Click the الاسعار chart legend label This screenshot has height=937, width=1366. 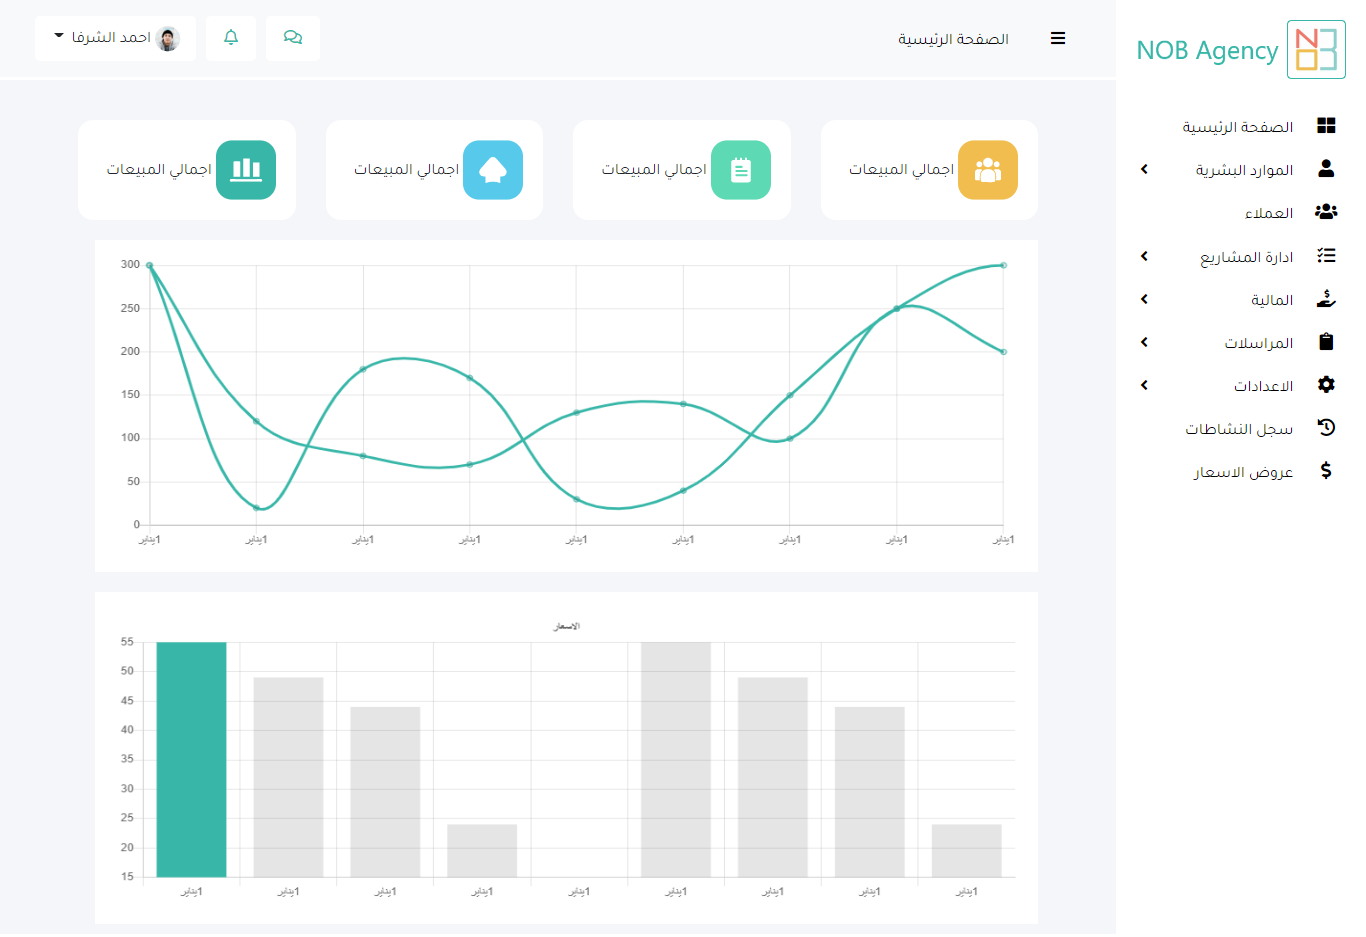tap(567, 626)
